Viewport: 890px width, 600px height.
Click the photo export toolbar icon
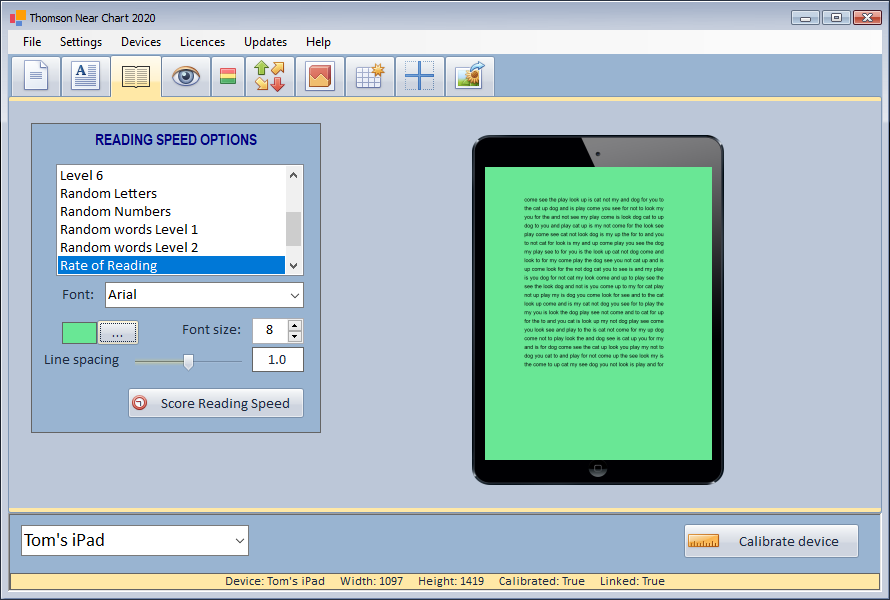[469, 77]
